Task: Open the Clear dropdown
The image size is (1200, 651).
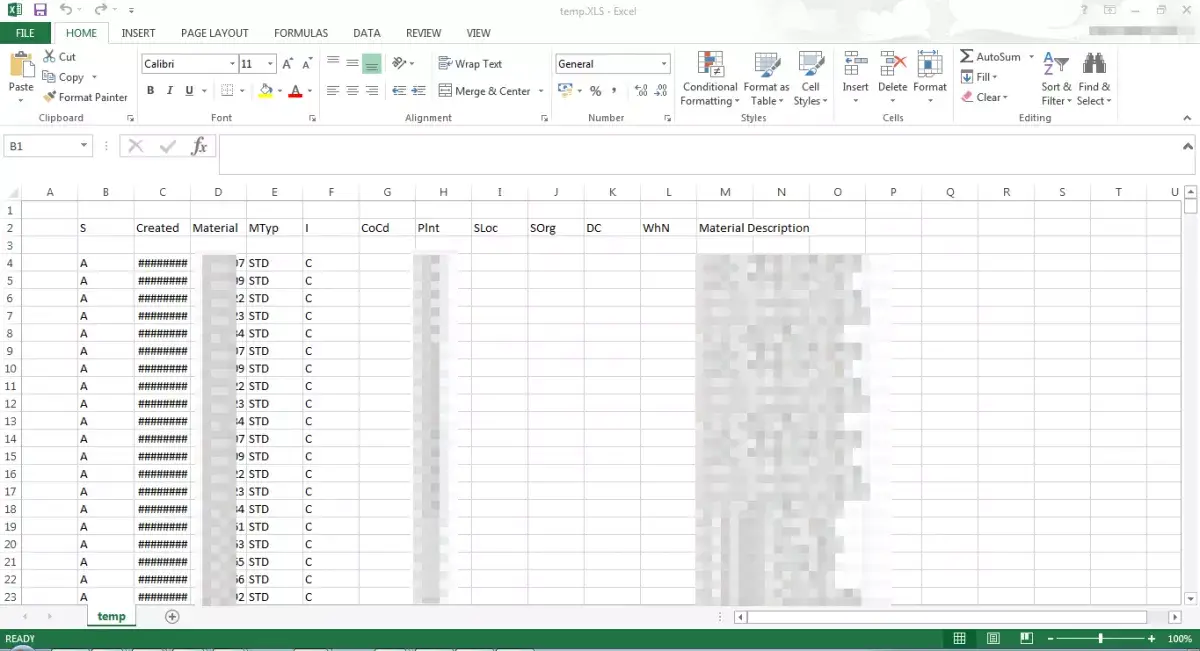Action: (984, 97)
